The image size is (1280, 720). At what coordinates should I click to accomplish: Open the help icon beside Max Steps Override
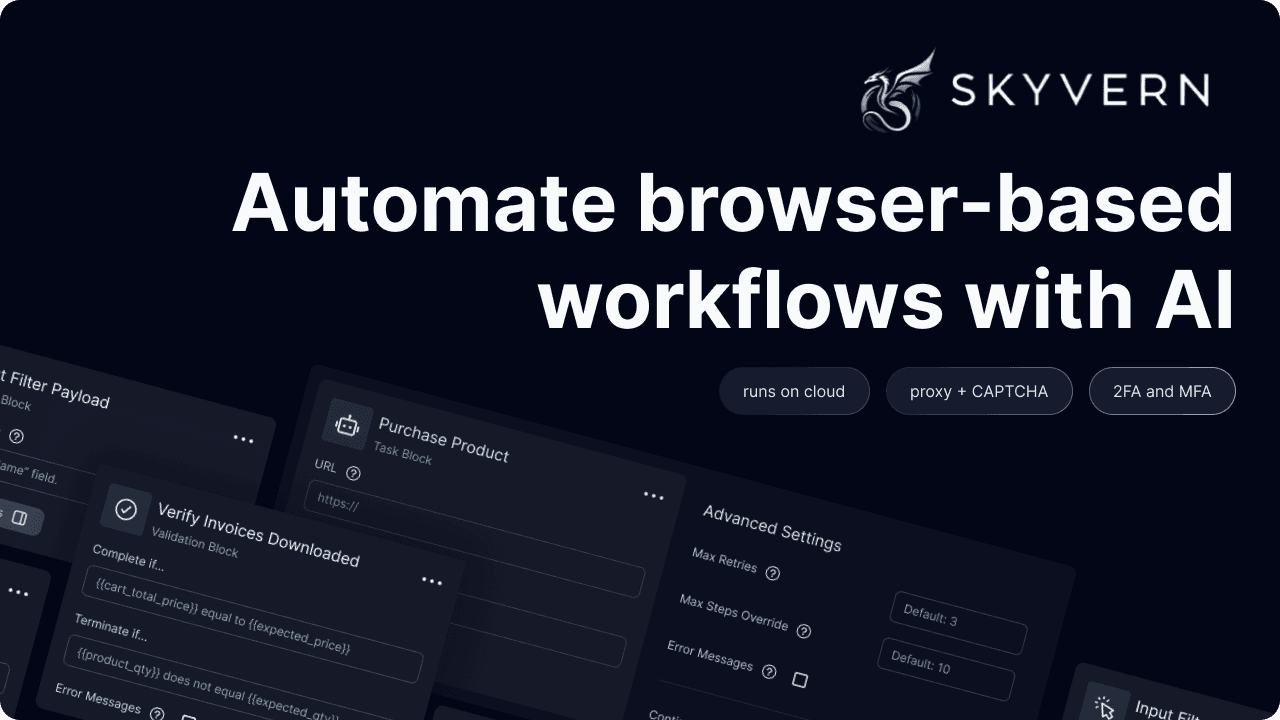click(x=803, y=631)
